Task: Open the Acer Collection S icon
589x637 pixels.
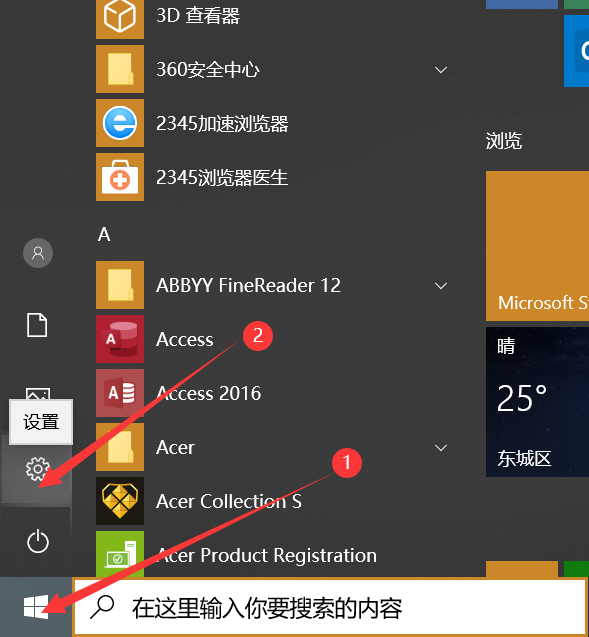Action: (x=120, y=501)
